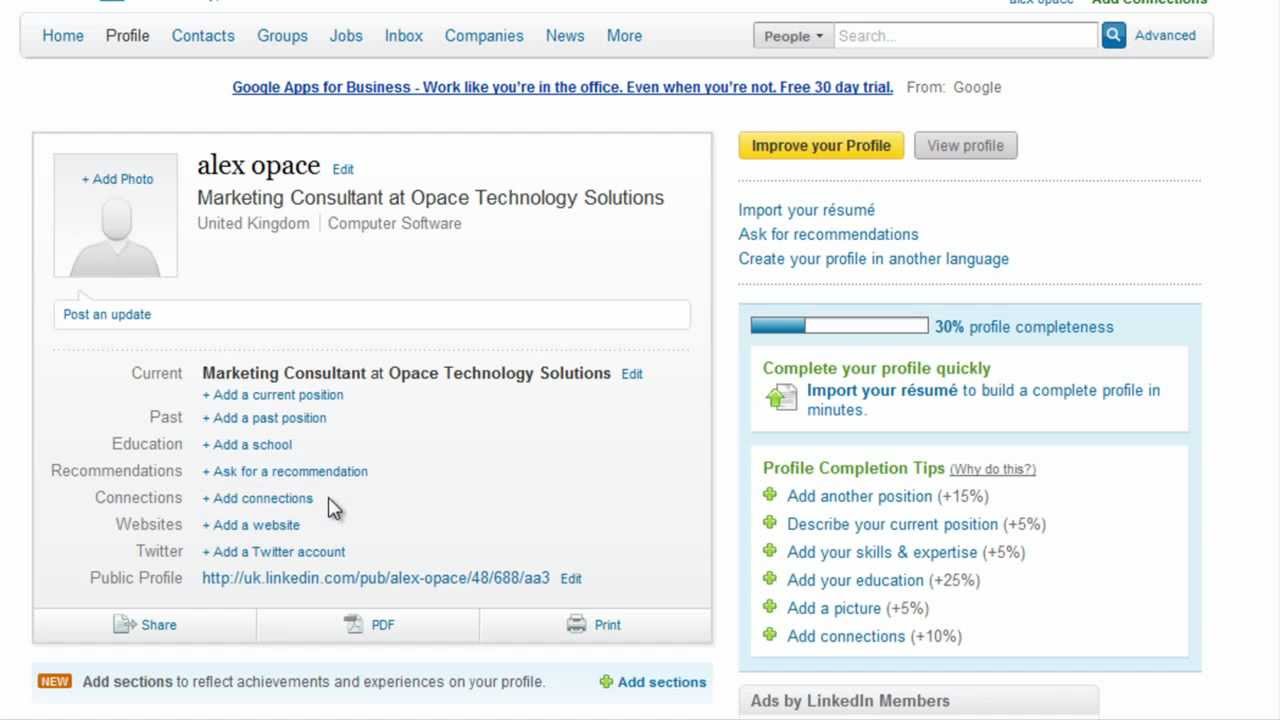Click + Add a website
Screen dimensions: 1280x720
pyautogui.click(x=251, y=525)
